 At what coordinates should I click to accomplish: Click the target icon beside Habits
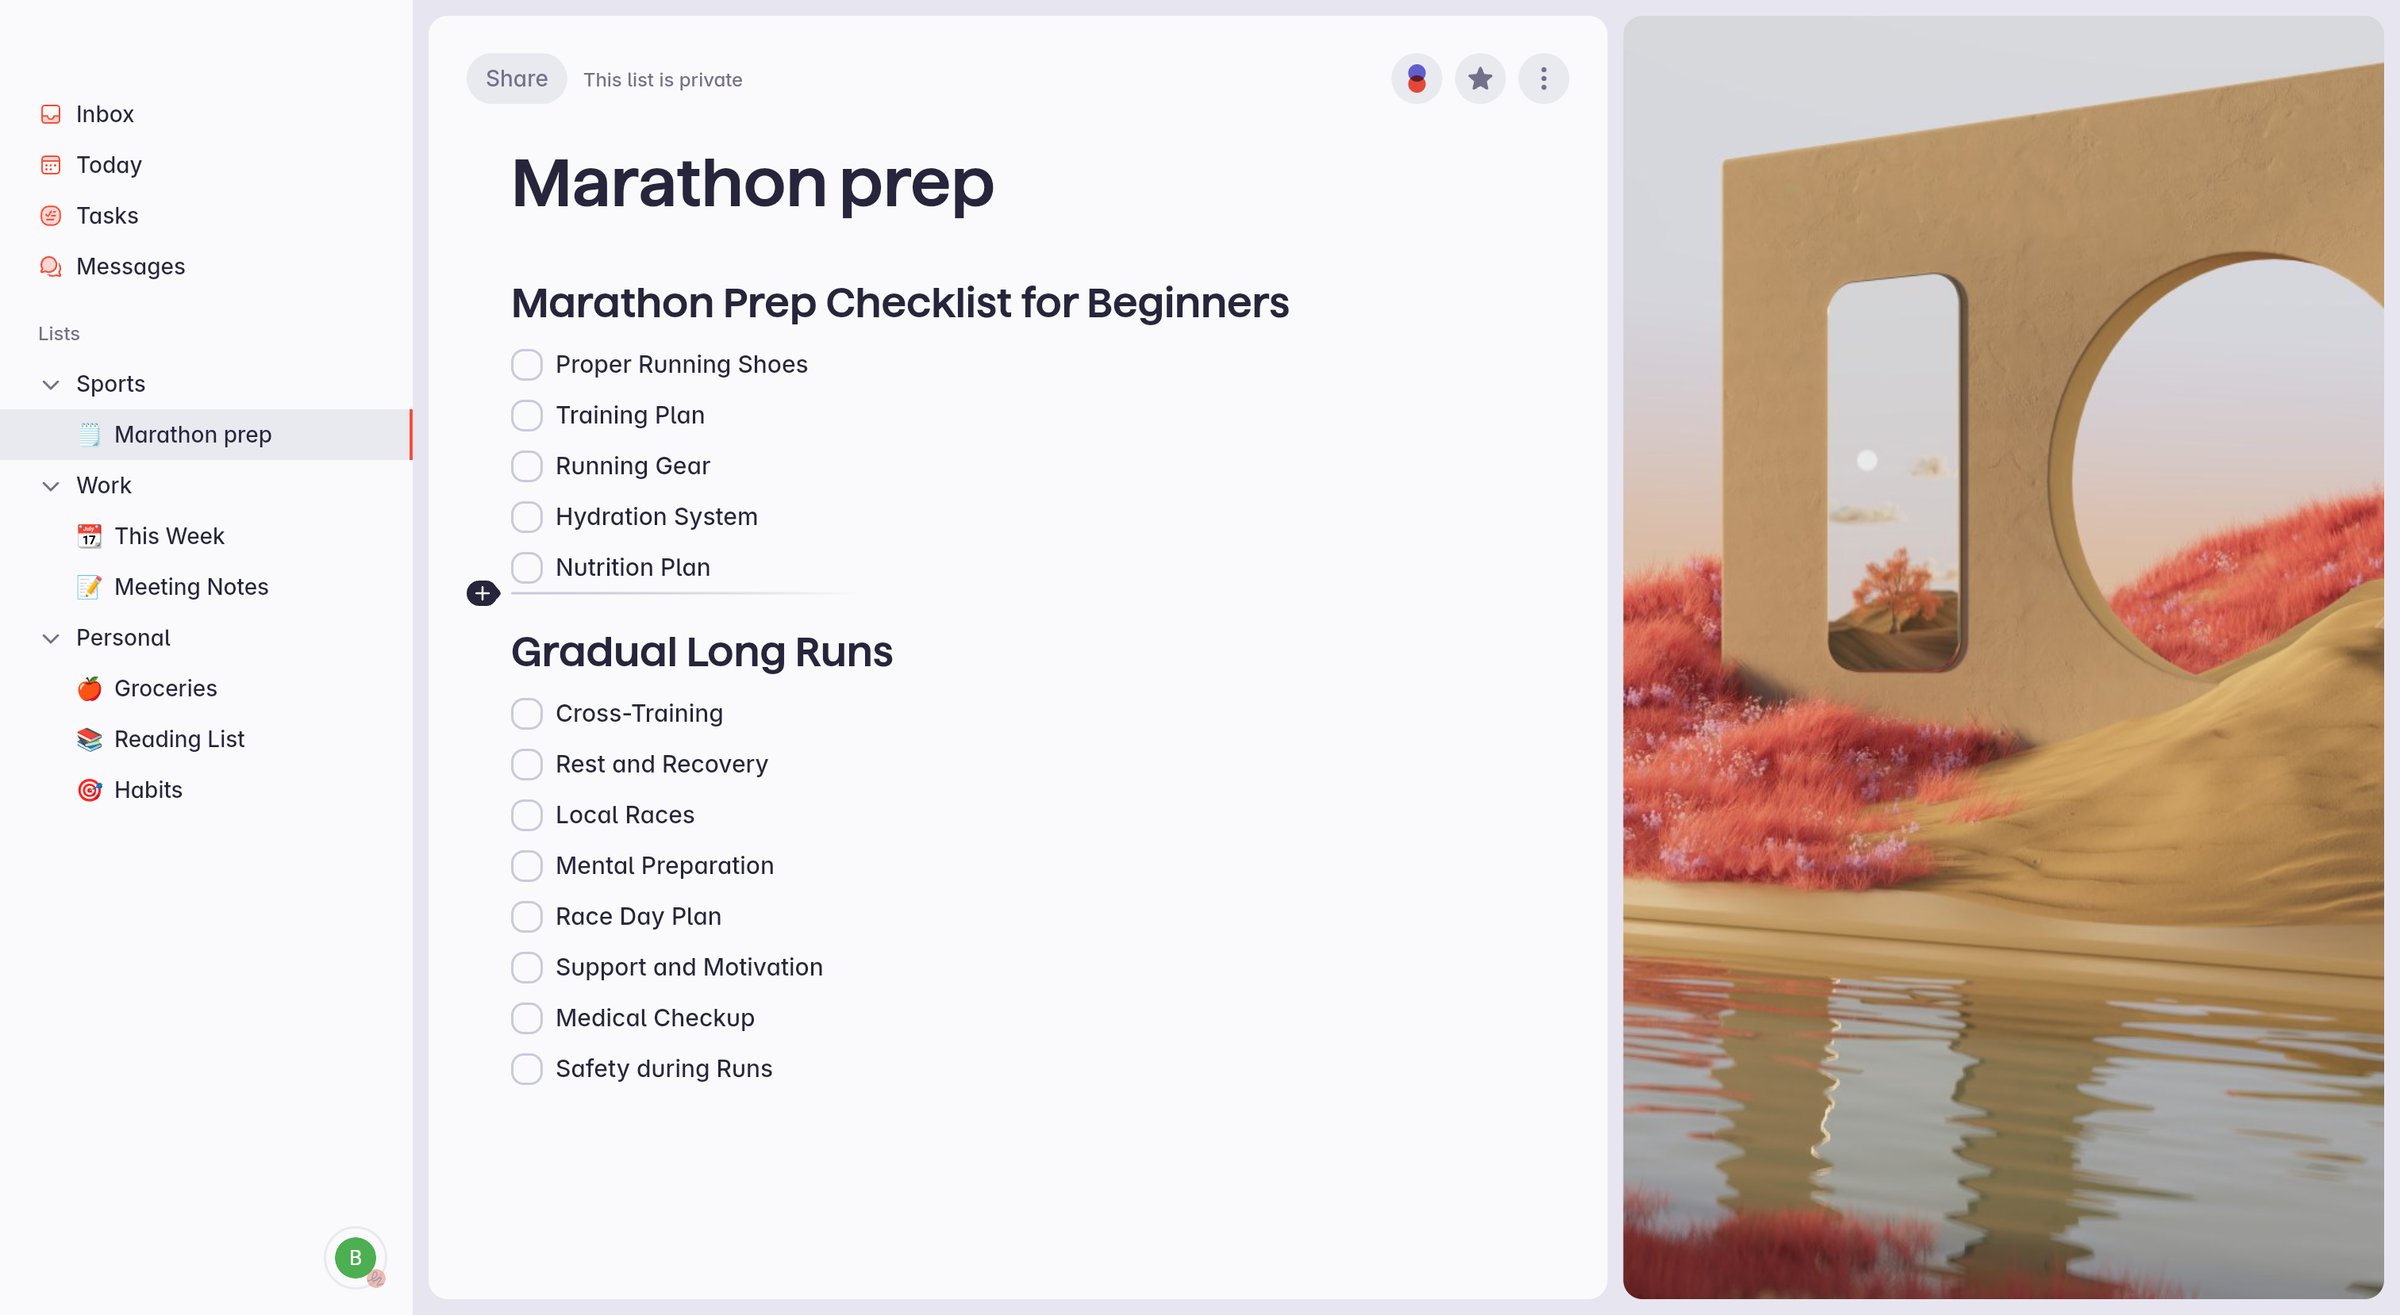[x=89, y=790]
